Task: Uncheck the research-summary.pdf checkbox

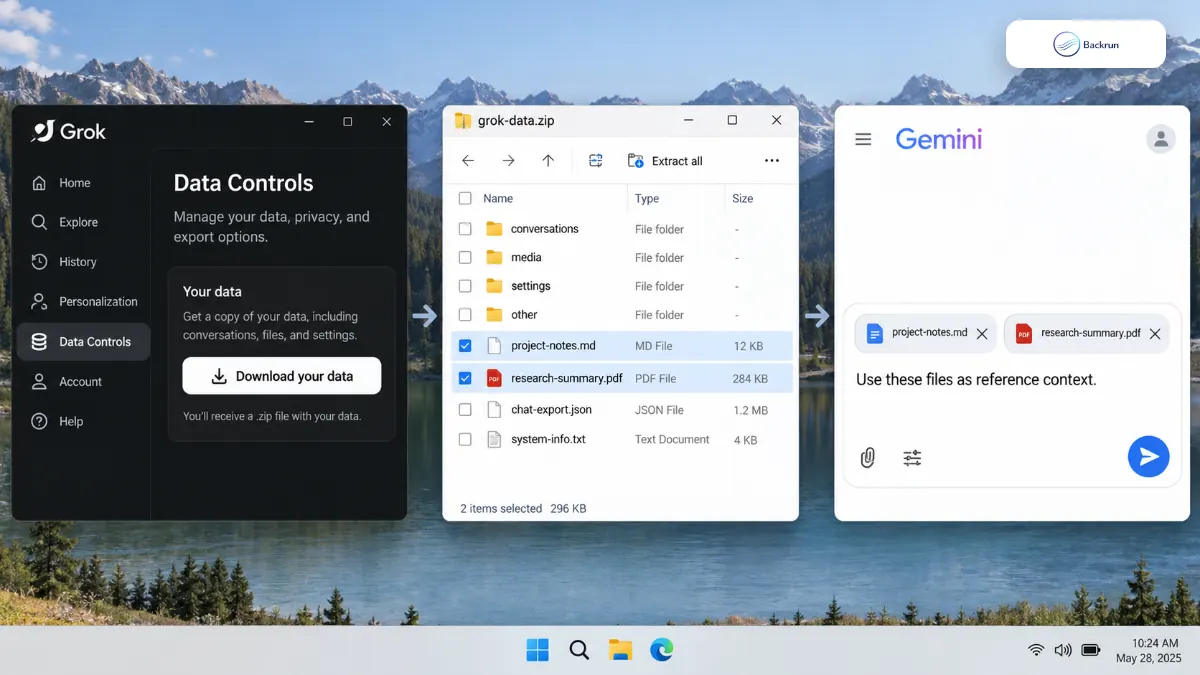Action: [465, 378]
